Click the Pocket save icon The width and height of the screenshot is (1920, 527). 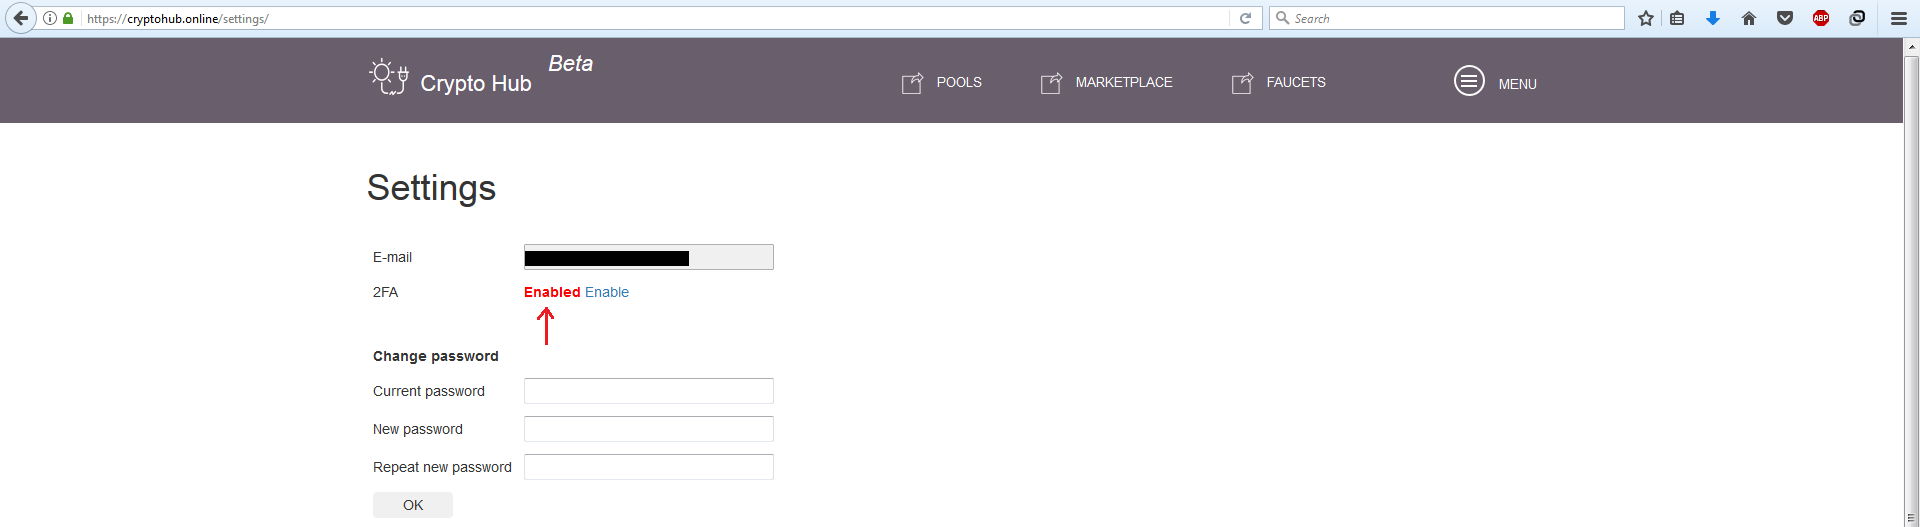click(x=1785, y=18)
